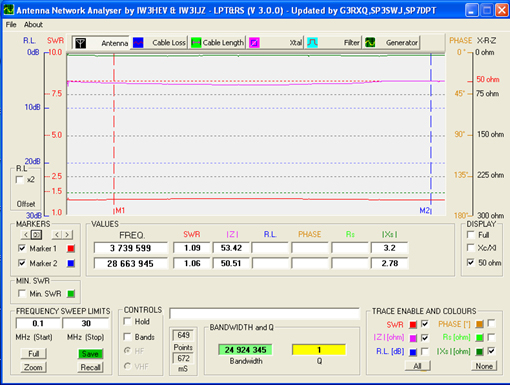Click the MHz Start frequency field
This screenshot has height=385, width=510.
click(38, 323)
